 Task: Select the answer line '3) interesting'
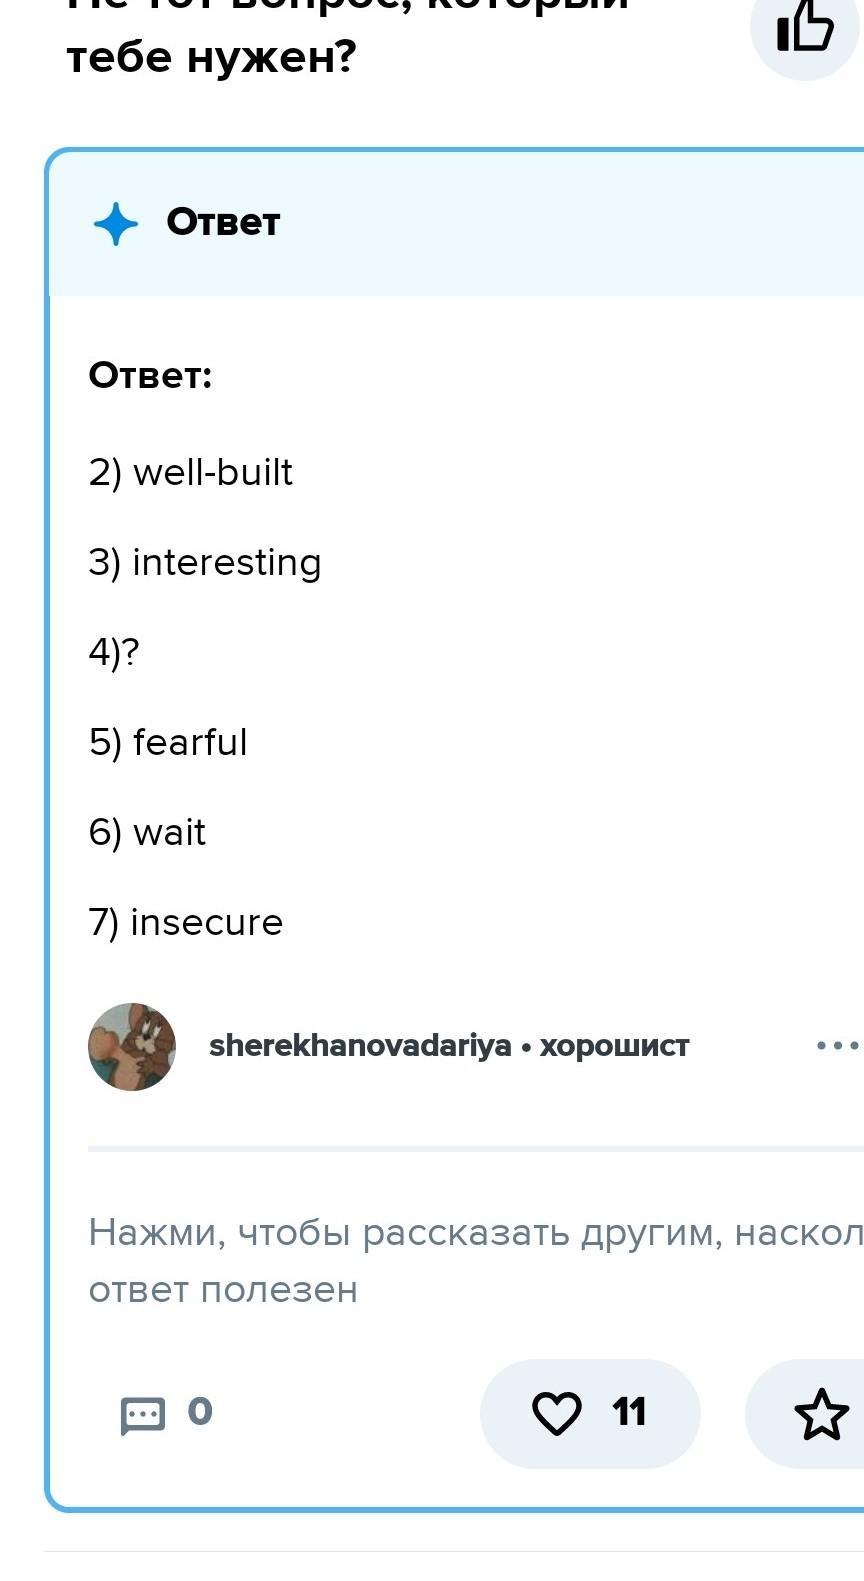205,563
